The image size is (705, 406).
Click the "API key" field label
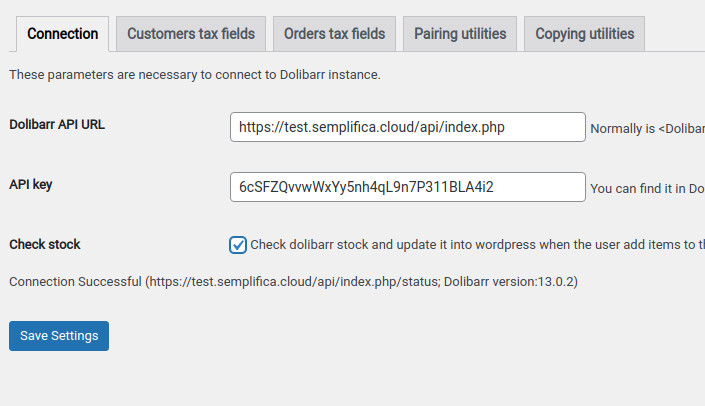tap(31, 185)
